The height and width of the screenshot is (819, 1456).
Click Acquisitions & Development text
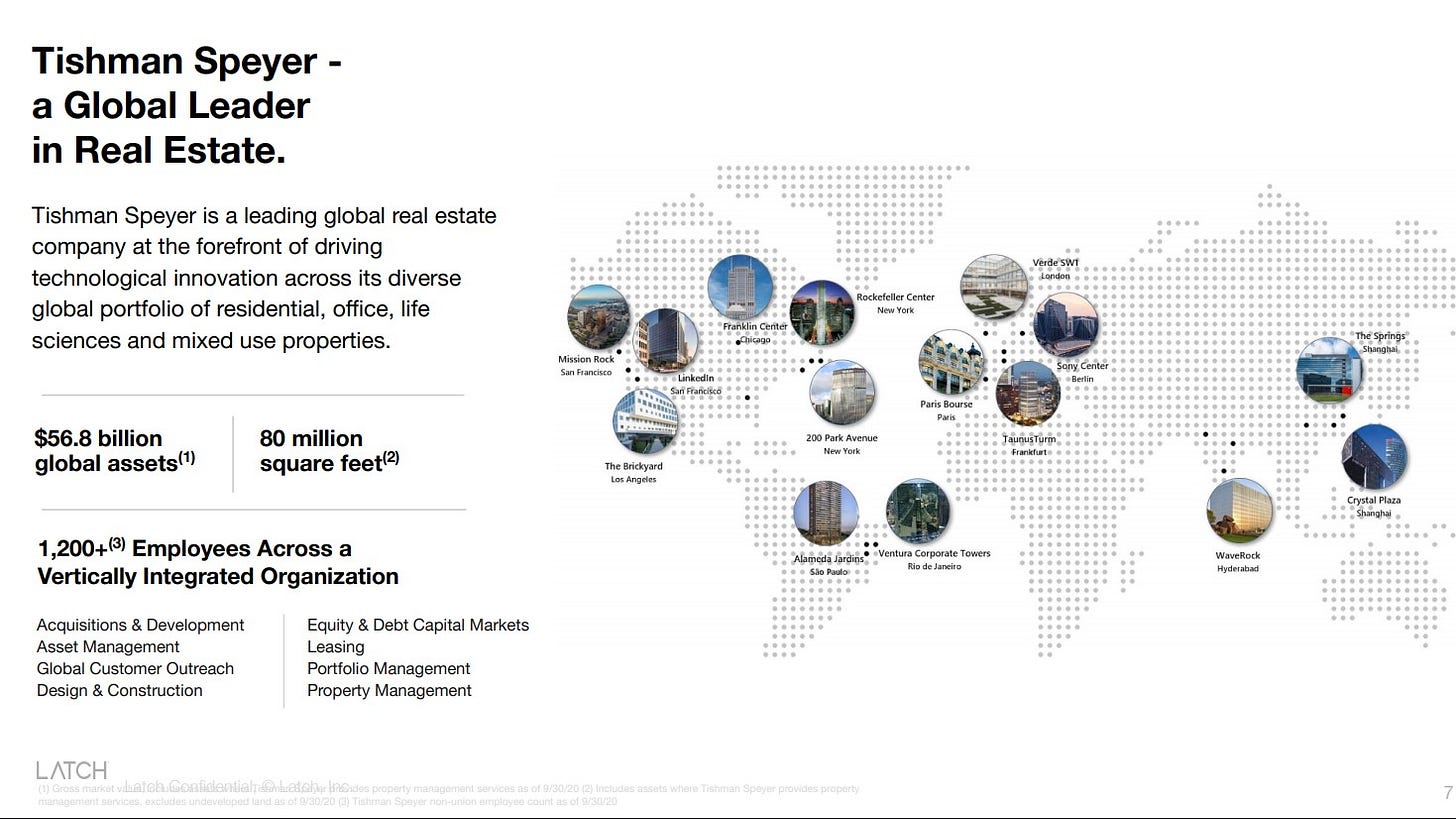click(x=140, y=625)
